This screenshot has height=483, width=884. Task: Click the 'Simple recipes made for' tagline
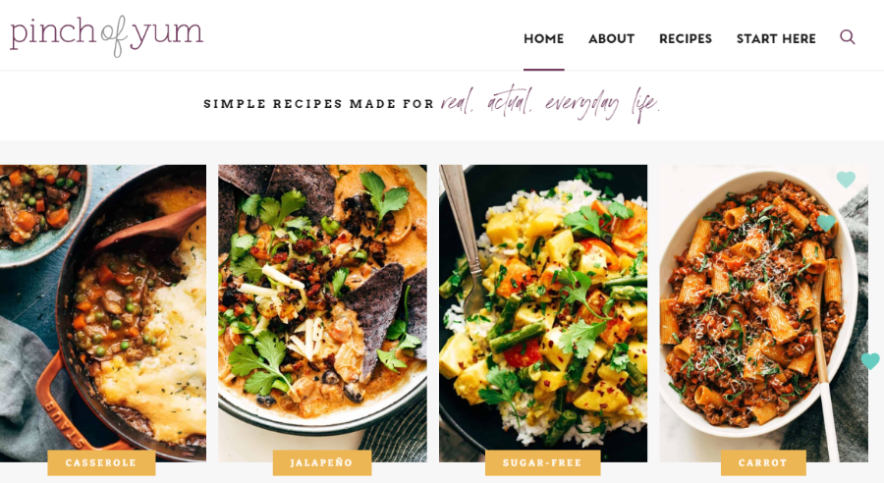319,104
